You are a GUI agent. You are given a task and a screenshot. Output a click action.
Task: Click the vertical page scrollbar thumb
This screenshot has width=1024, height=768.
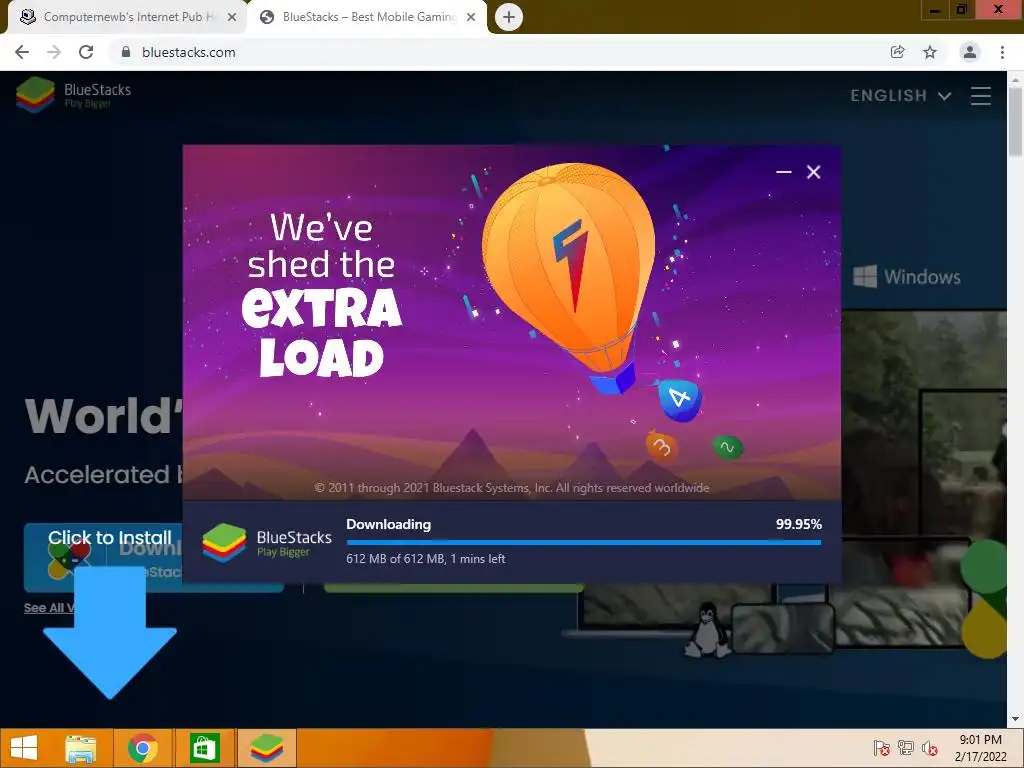1015,121
